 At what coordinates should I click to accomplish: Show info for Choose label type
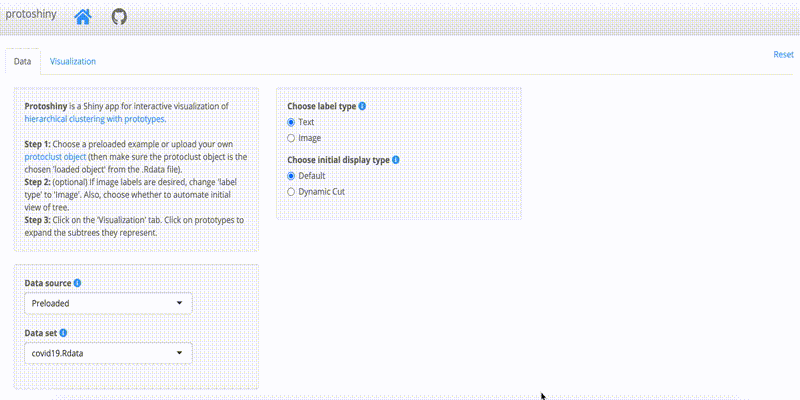pyautogui.click(x=362, y=106)
